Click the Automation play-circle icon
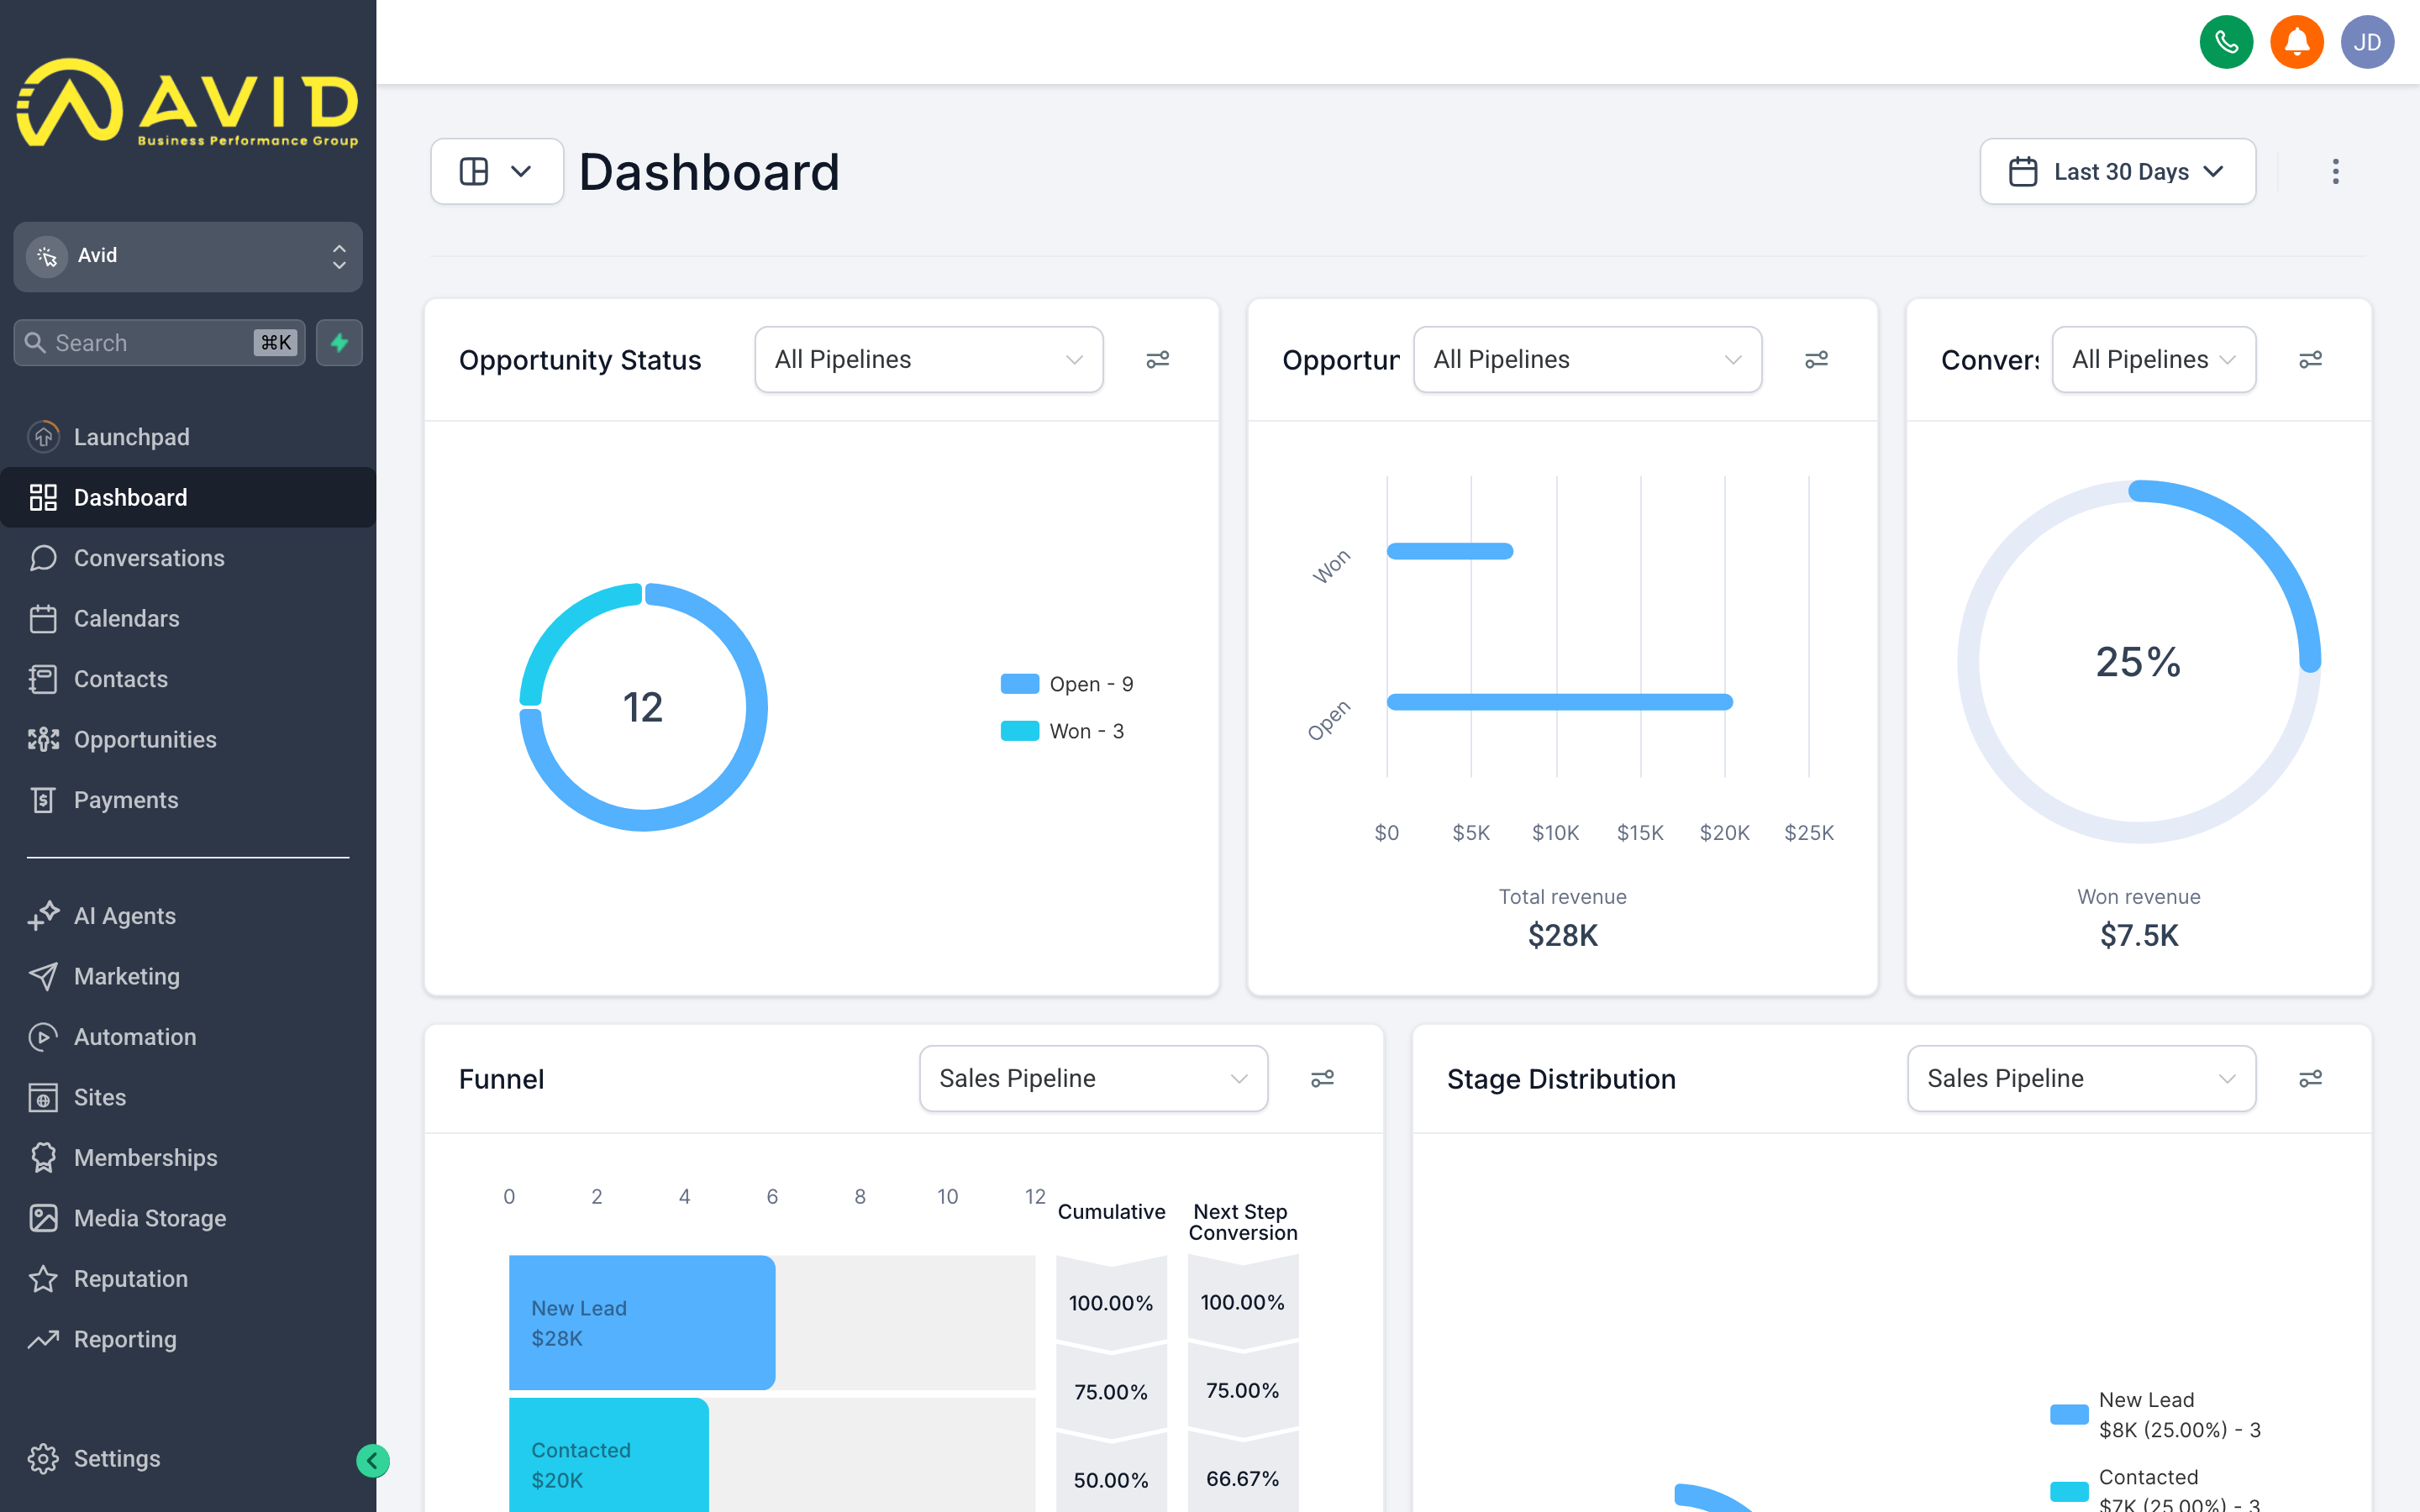 43,1037
